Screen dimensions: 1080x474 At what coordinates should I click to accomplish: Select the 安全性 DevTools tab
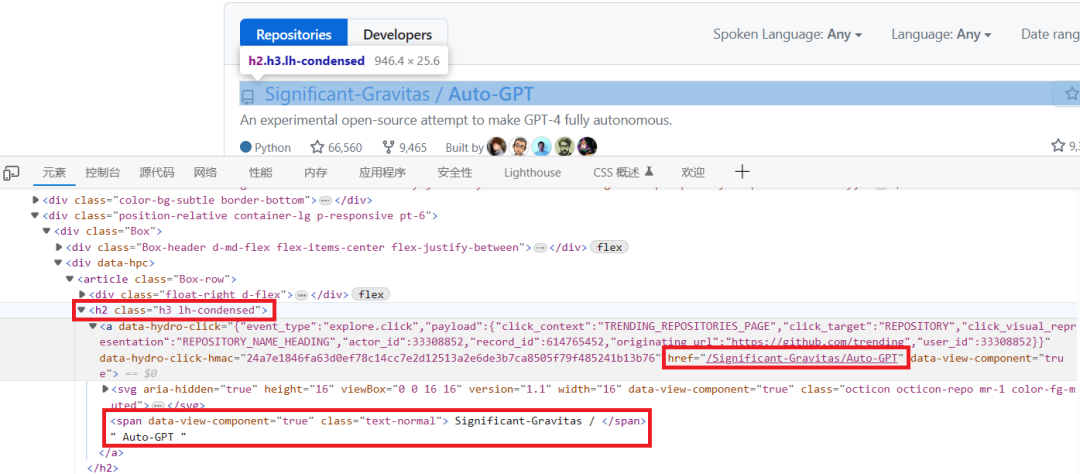(x=455, y=173)
